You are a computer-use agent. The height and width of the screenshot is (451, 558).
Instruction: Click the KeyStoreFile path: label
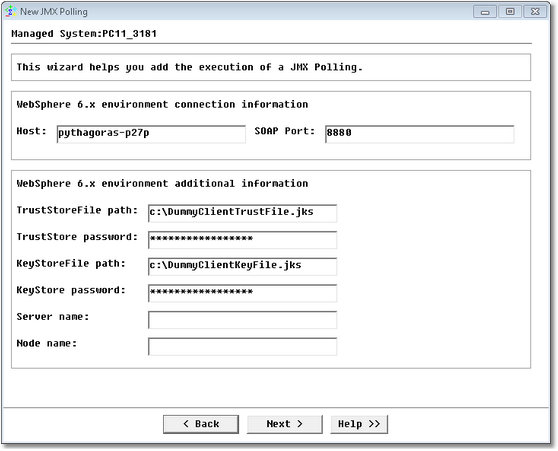[71, 264]
